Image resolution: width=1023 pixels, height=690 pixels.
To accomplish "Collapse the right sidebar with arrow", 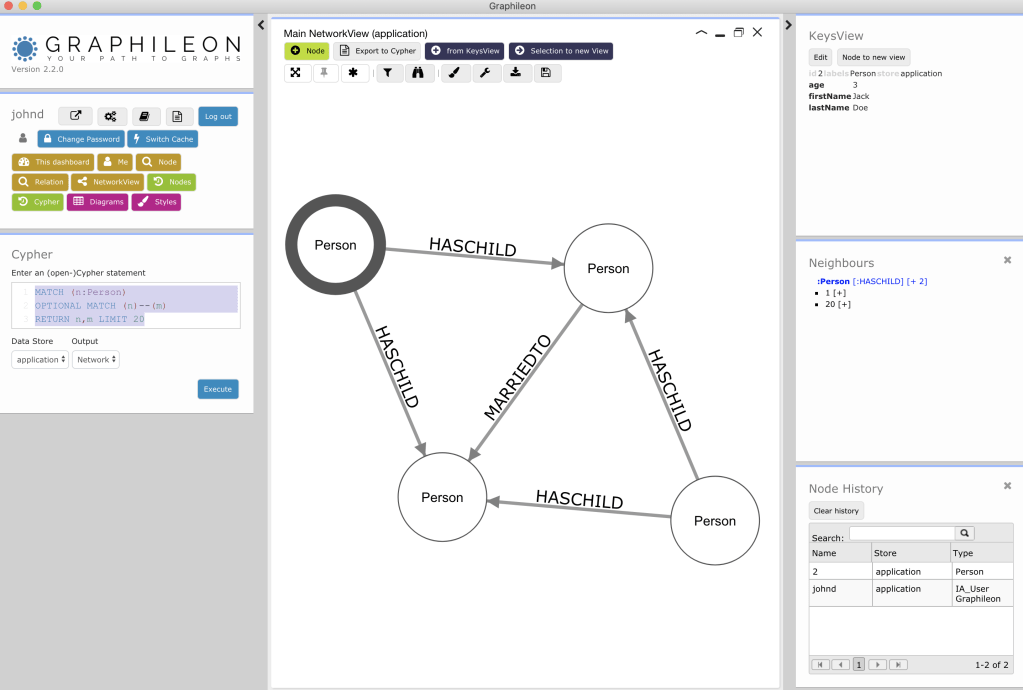I will pos(788,25).
